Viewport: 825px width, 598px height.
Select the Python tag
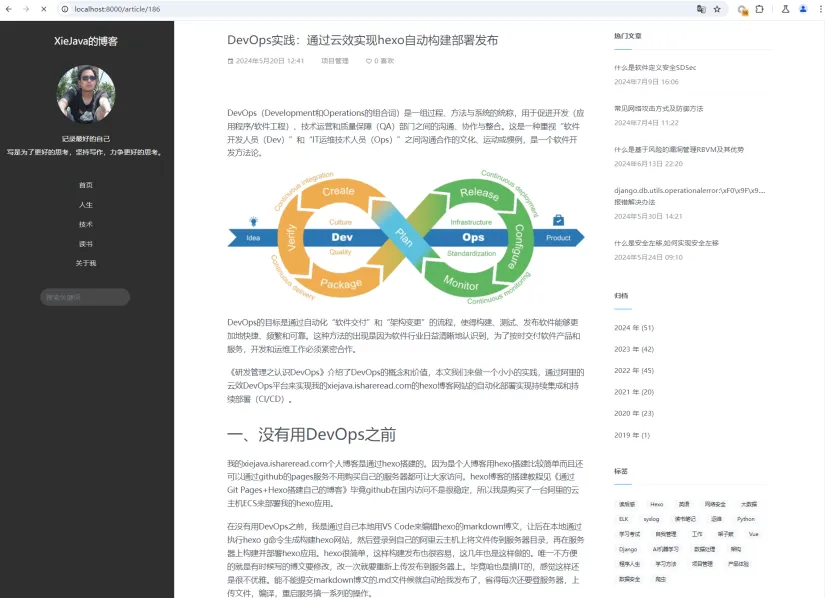[x=745, y=519]
